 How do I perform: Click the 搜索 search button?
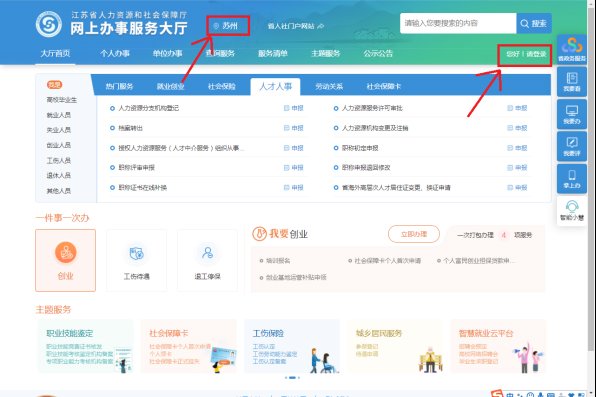point(534,23)
